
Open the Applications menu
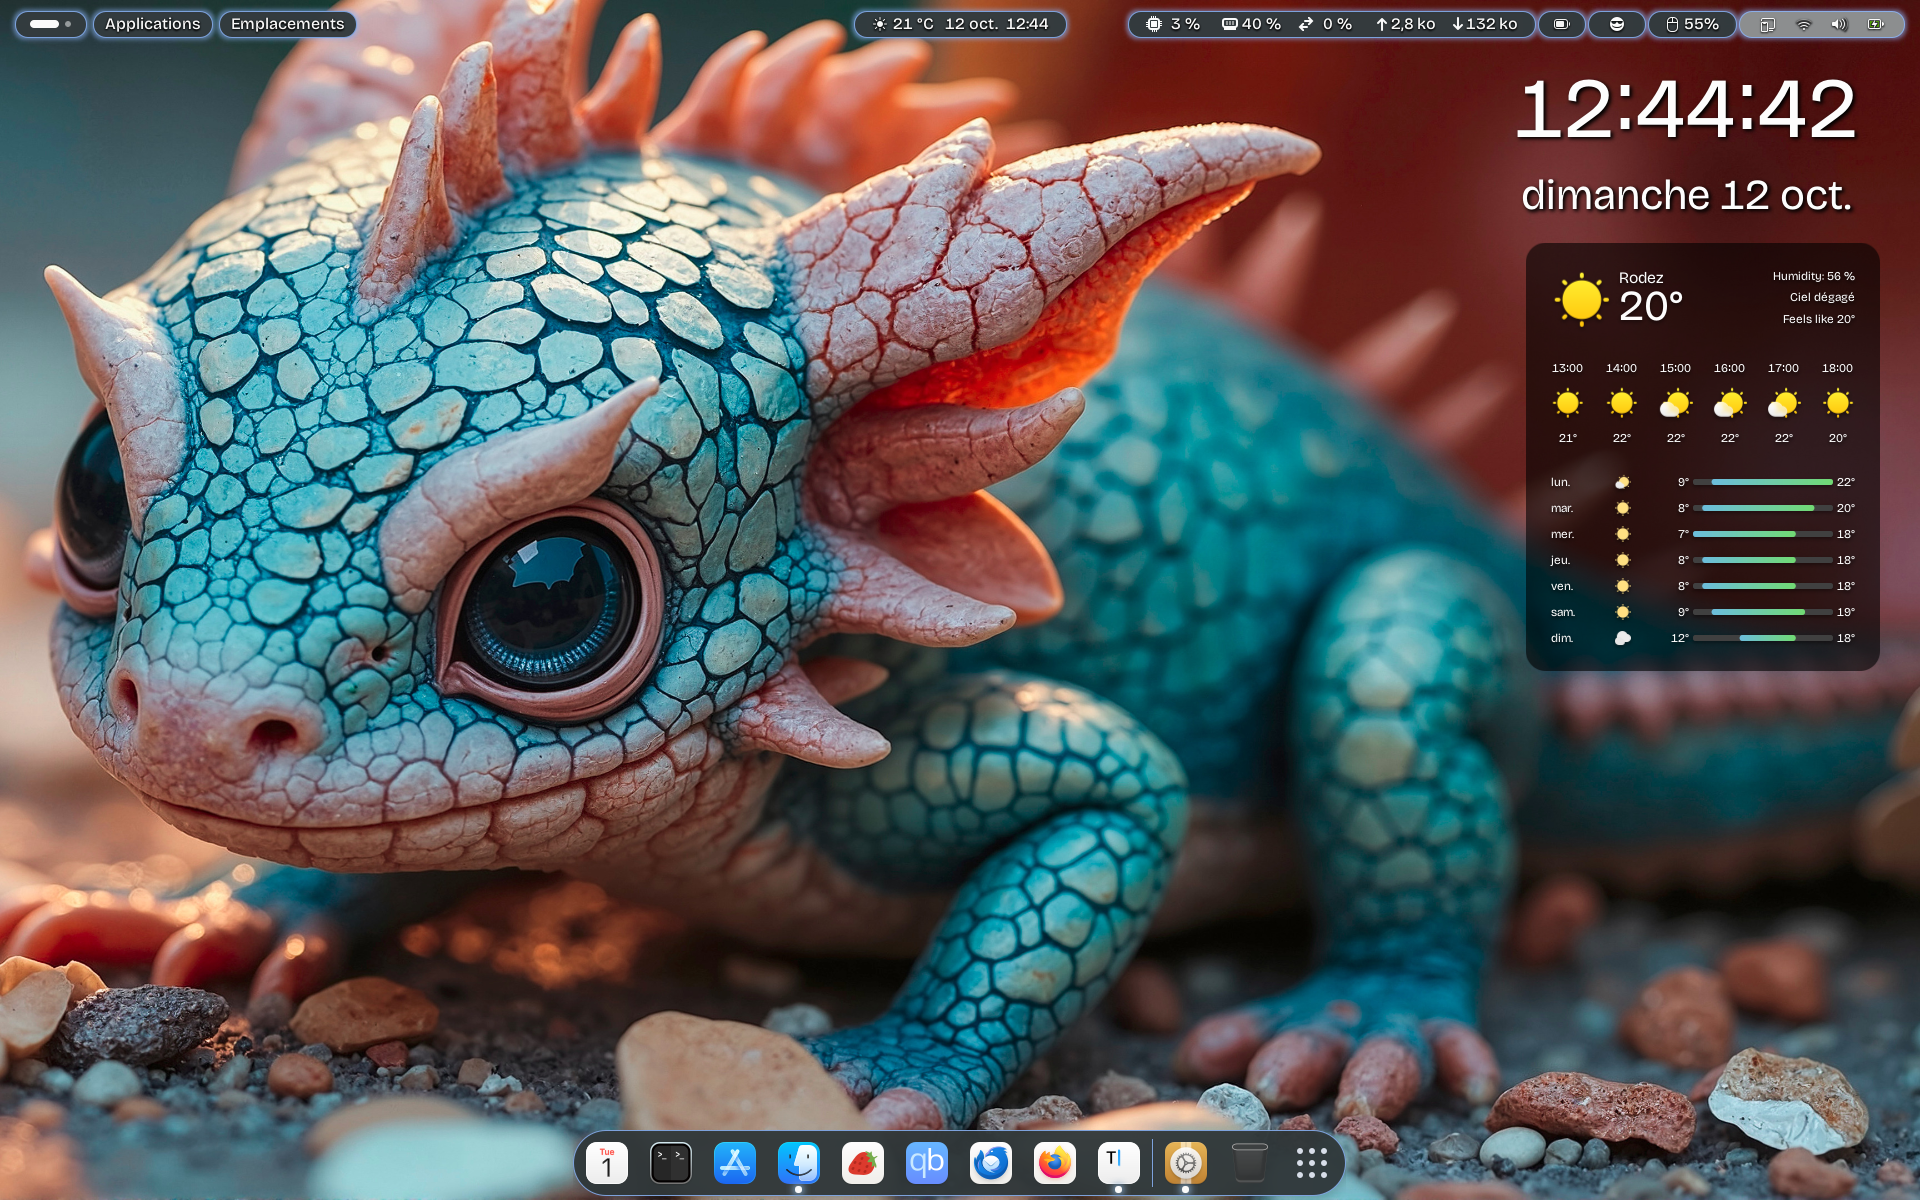click(x=152, y=24)
